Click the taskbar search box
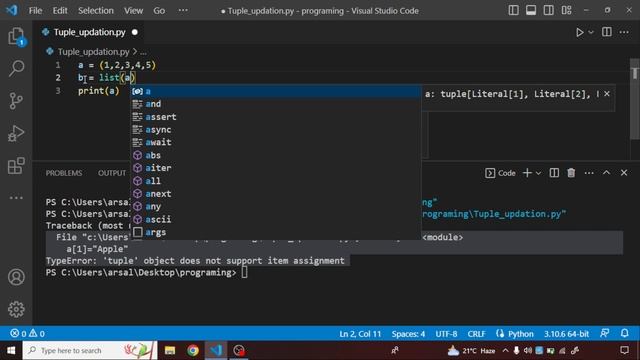Screen dimensions: 640x360 click(x=90, y=350)
